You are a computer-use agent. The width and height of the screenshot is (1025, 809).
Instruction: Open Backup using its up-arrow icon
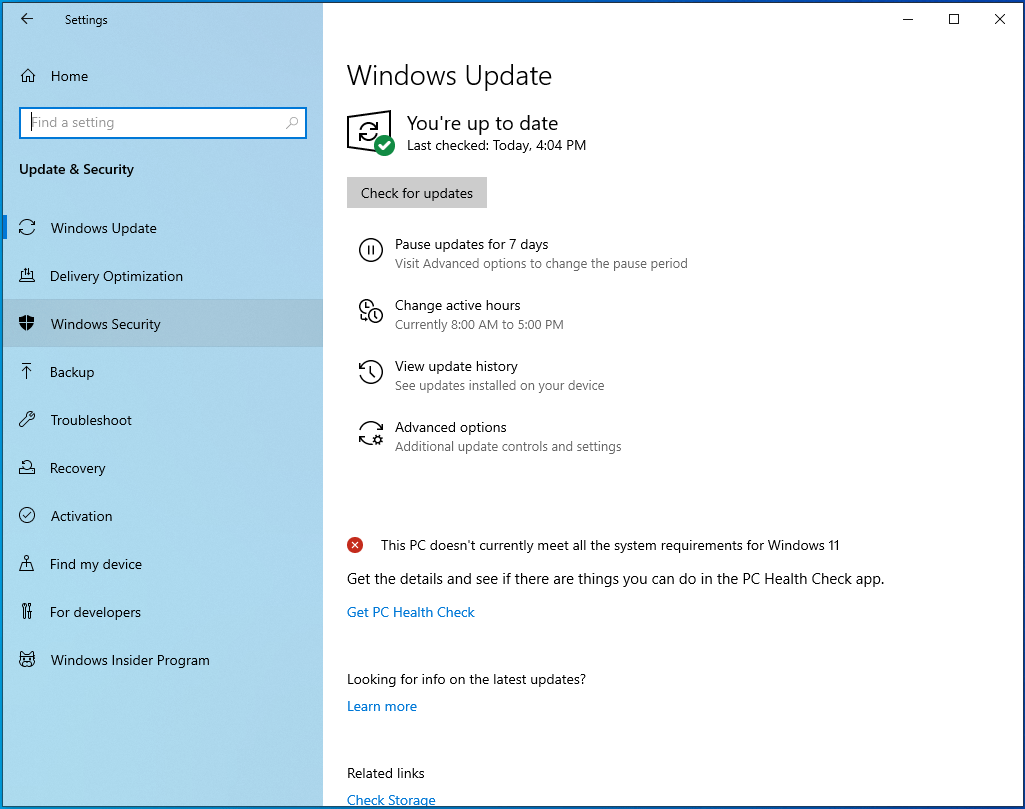[25, 372]
